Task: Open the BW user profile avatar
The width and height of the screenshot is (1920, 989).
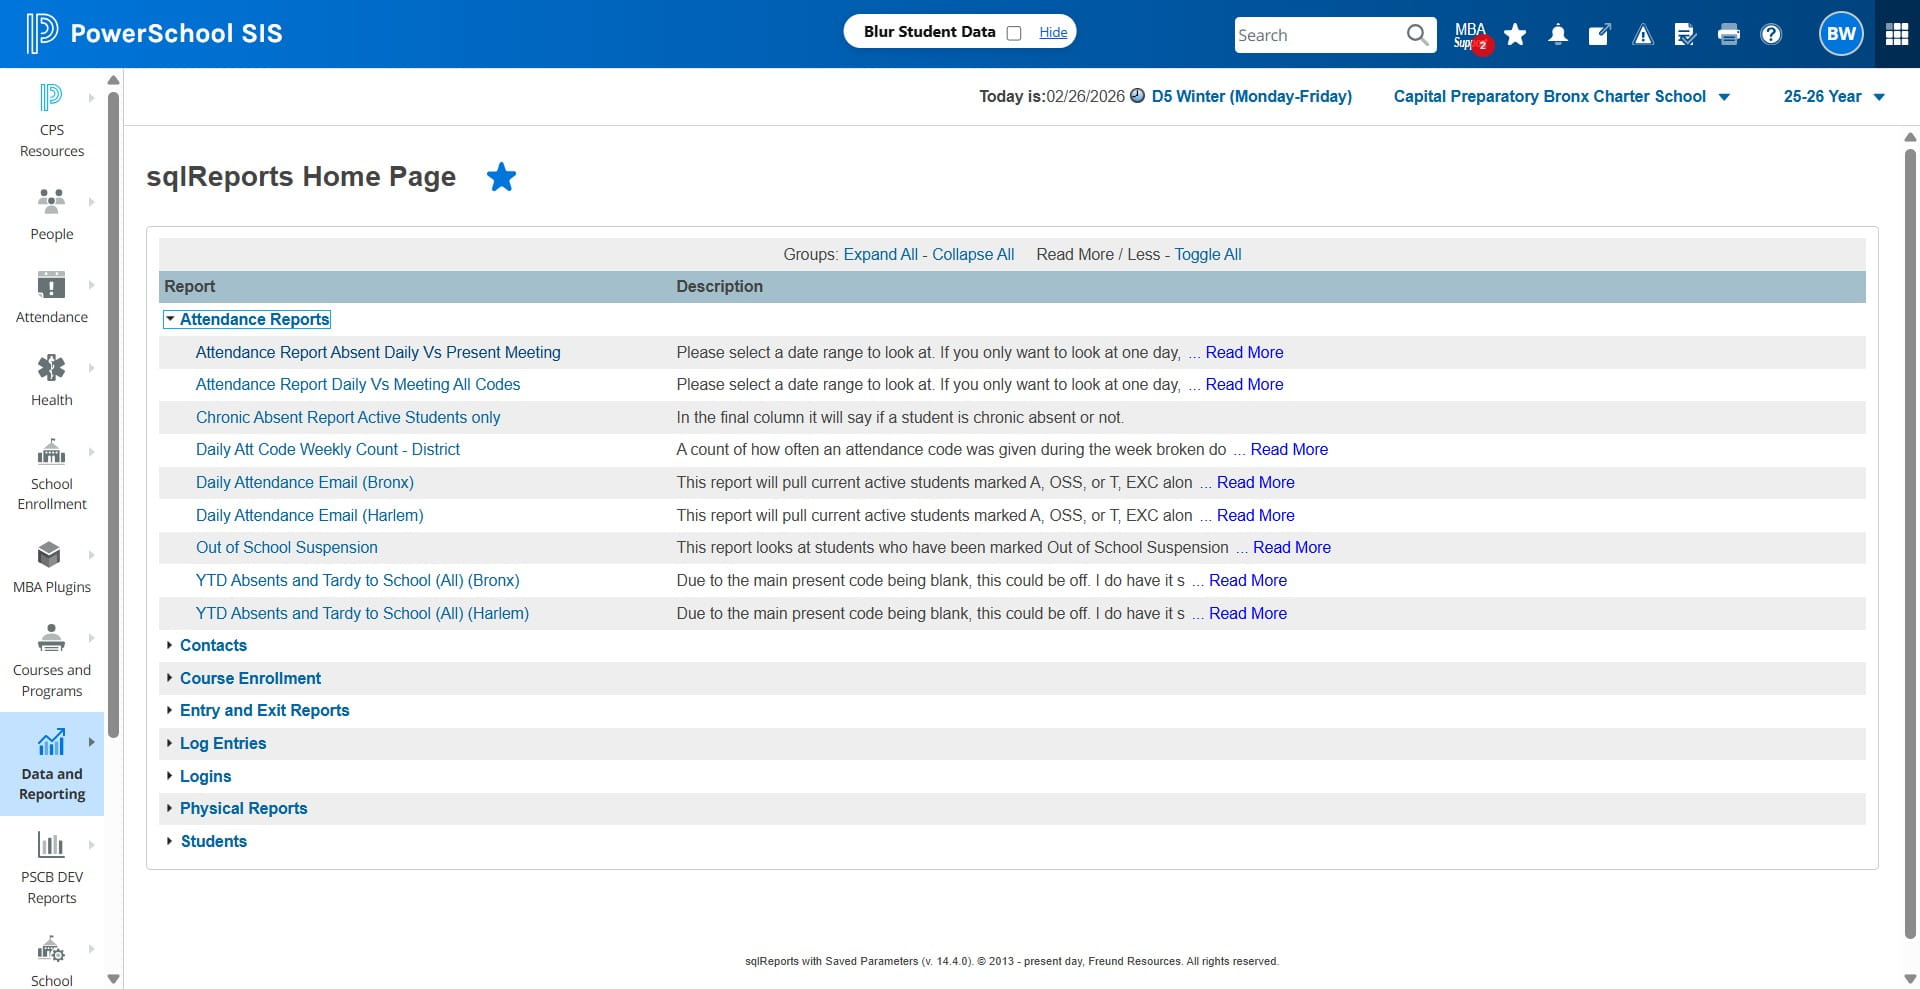Action: click(x=1841, y=34)
